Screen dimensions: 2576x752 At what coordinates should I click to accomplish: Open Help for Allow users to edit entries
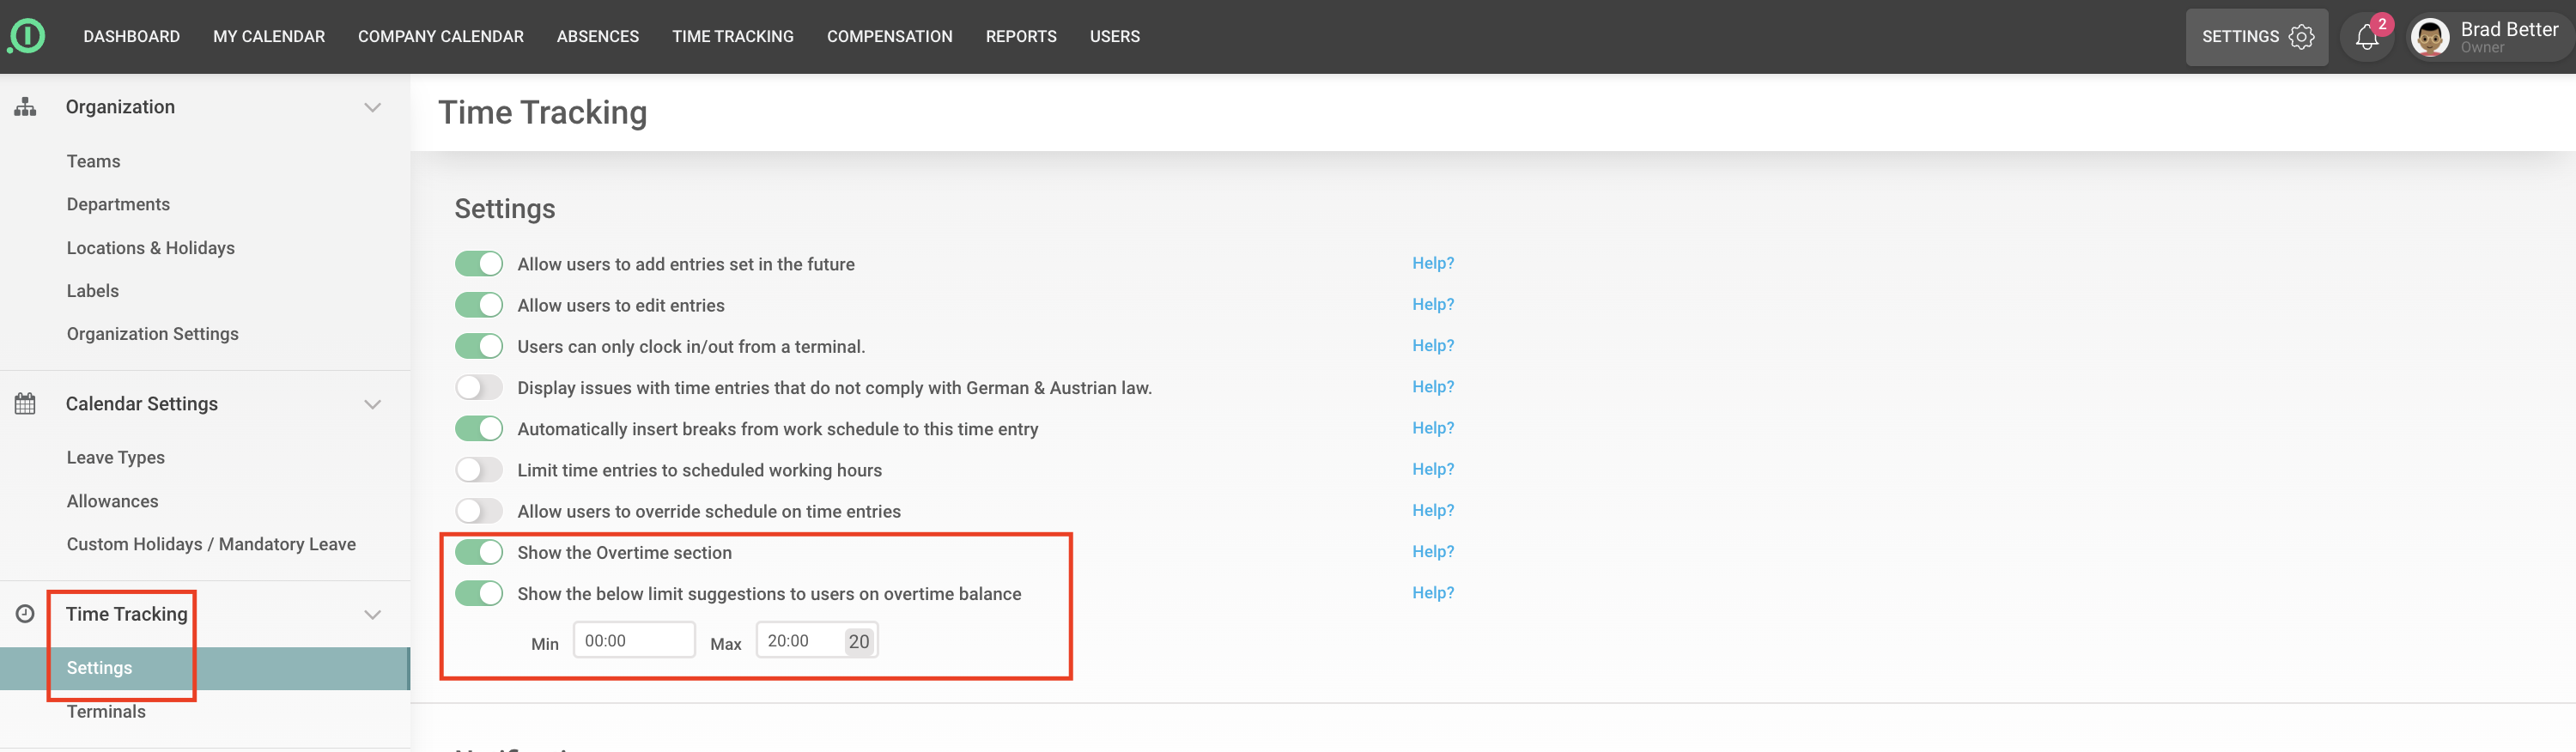[x=1432, y=305]
